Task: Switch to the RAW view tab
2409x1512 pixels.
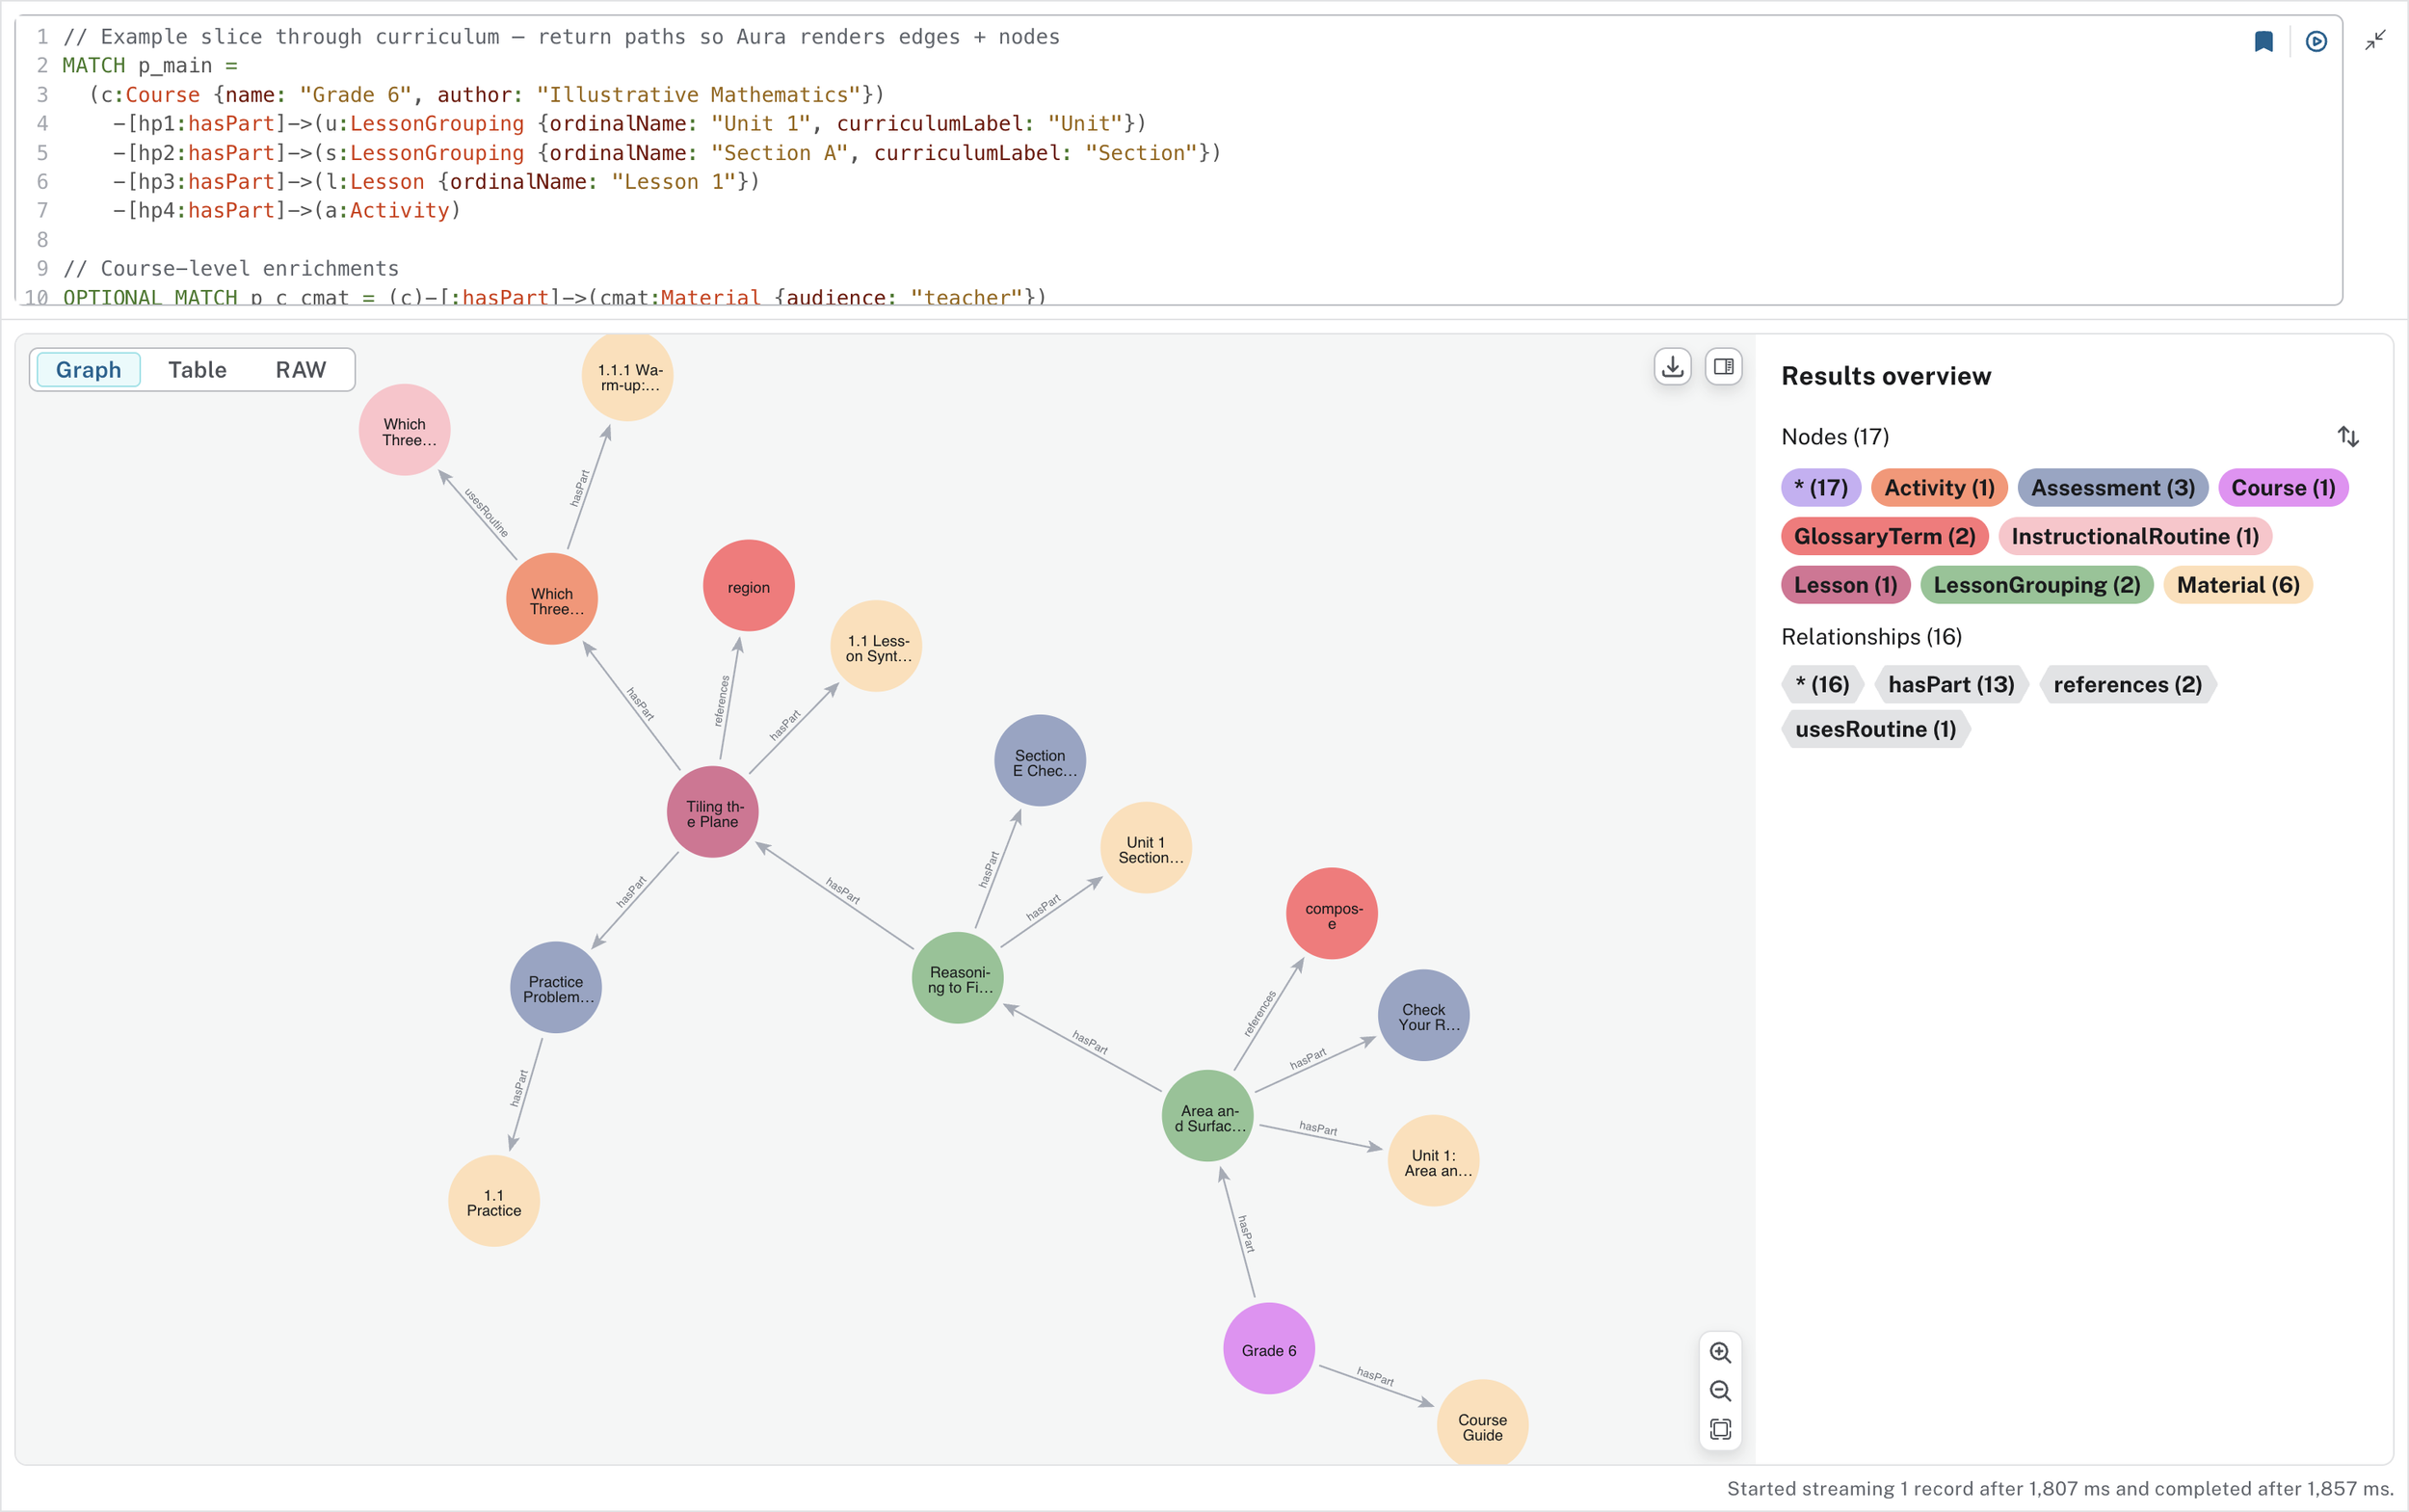Action: 300,370
